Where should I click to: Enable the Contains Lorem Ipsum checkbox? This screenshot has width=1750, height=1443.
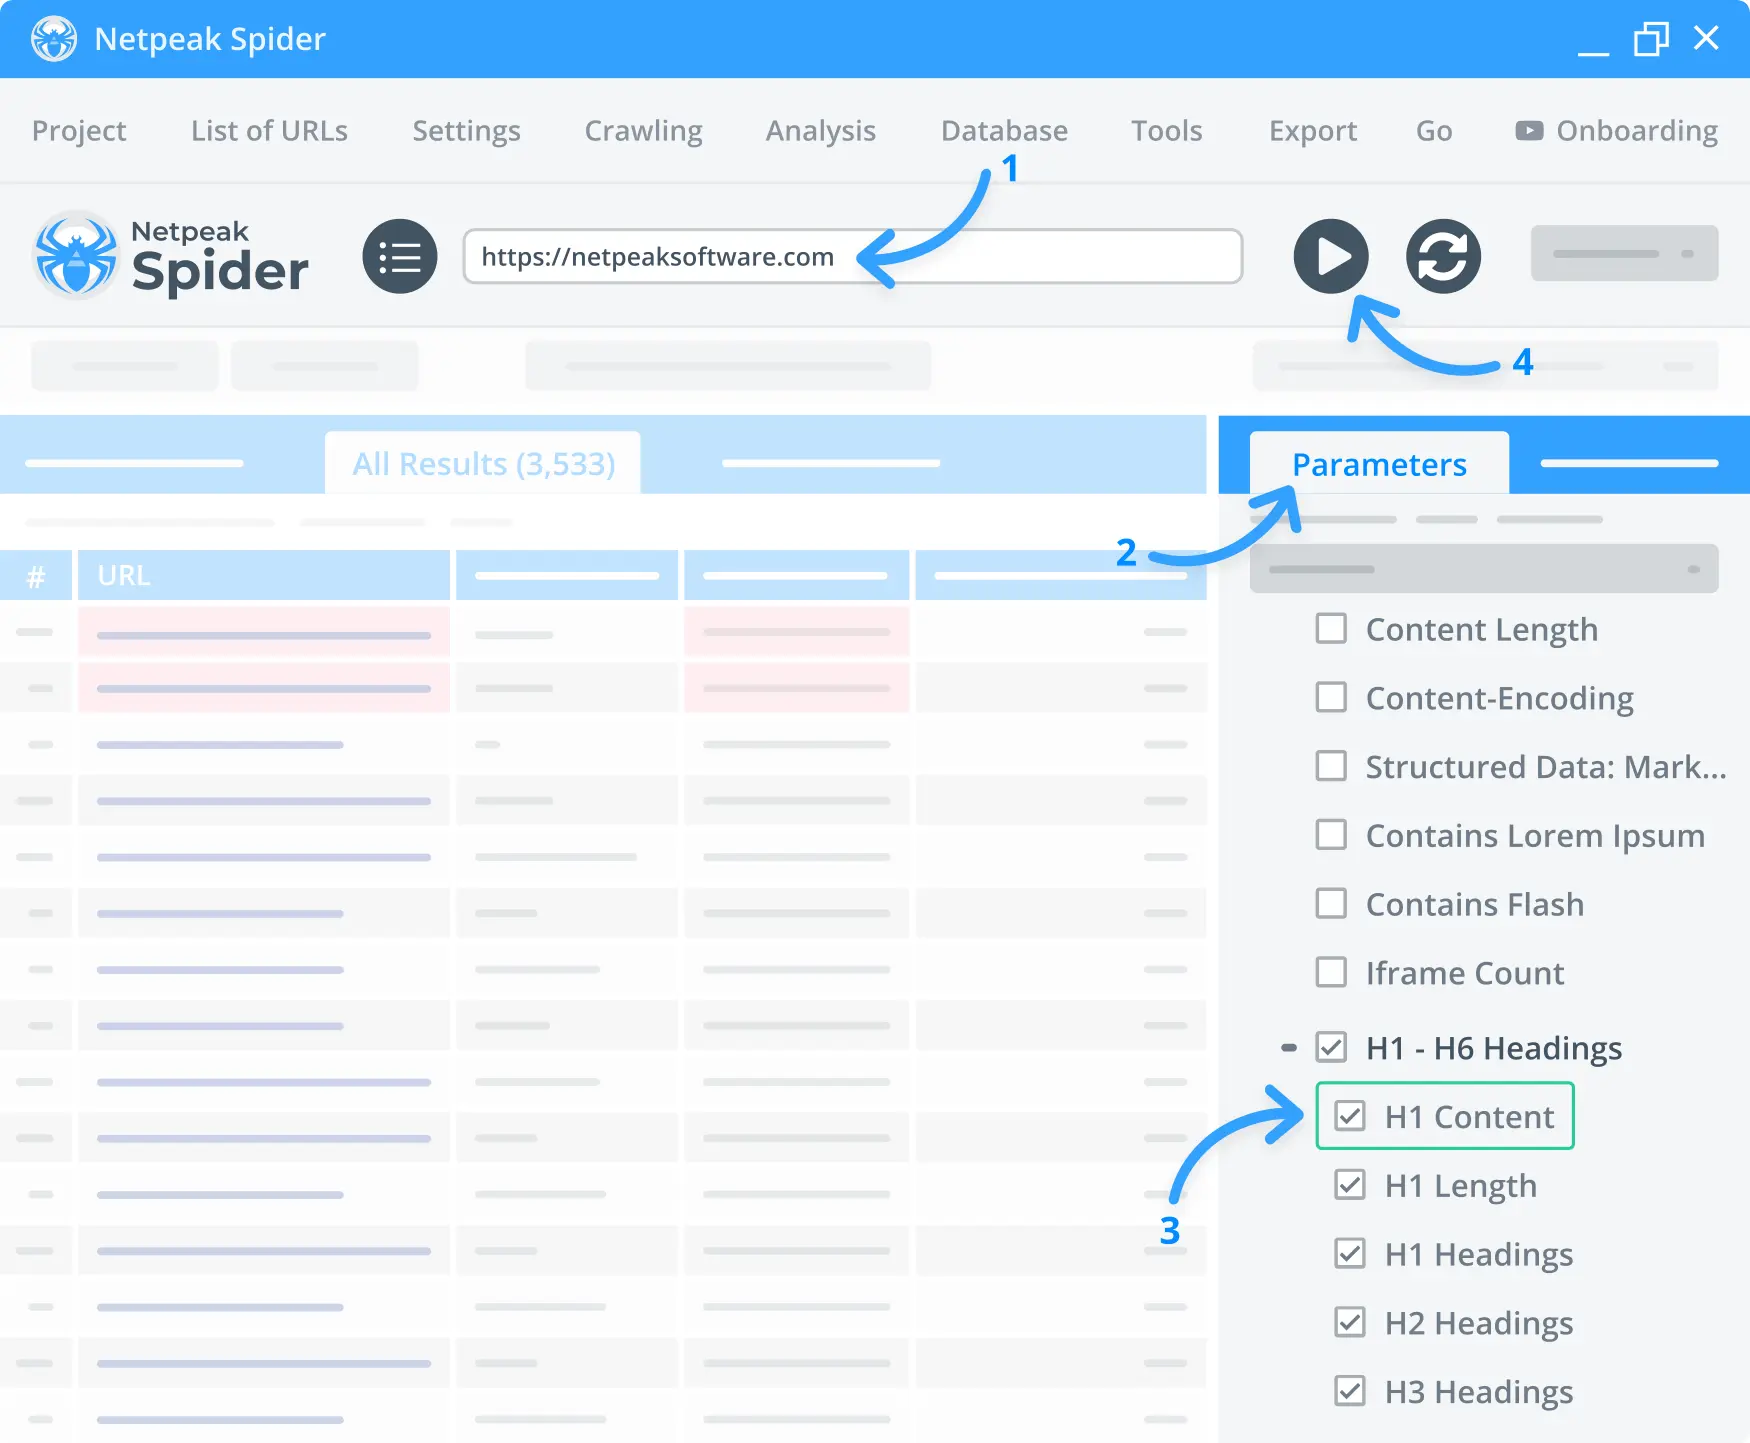1331,834
